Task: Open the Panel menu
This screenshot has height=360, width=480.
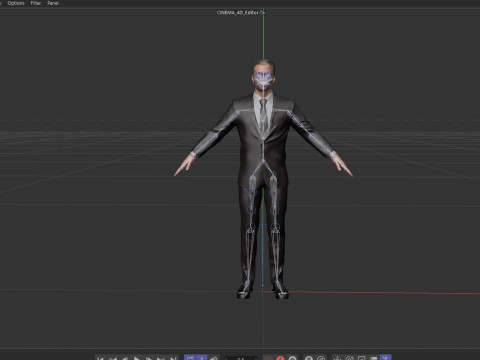Action: [53, 3]
